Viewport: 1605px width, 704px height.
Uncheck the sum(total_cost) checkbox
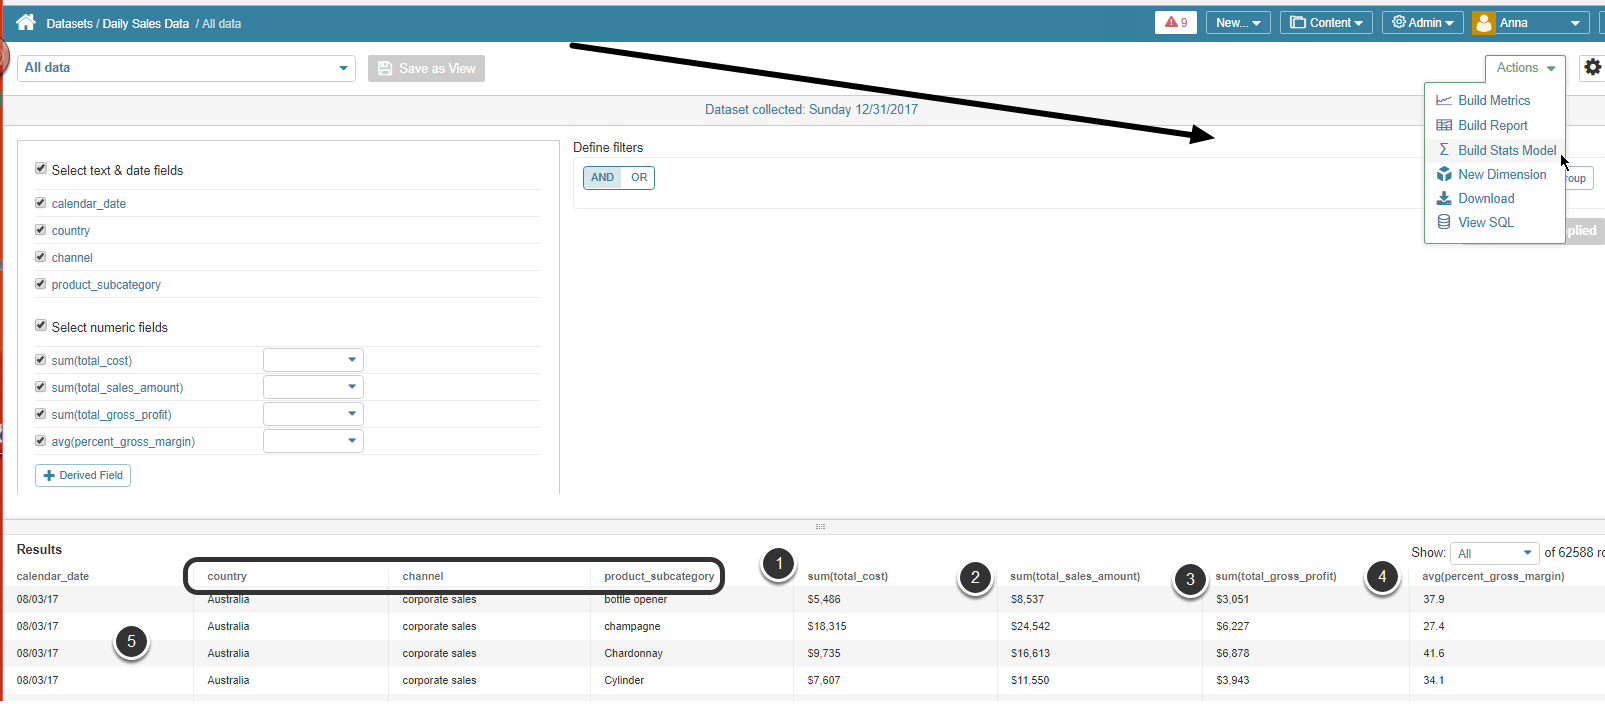tap(41, 359)
